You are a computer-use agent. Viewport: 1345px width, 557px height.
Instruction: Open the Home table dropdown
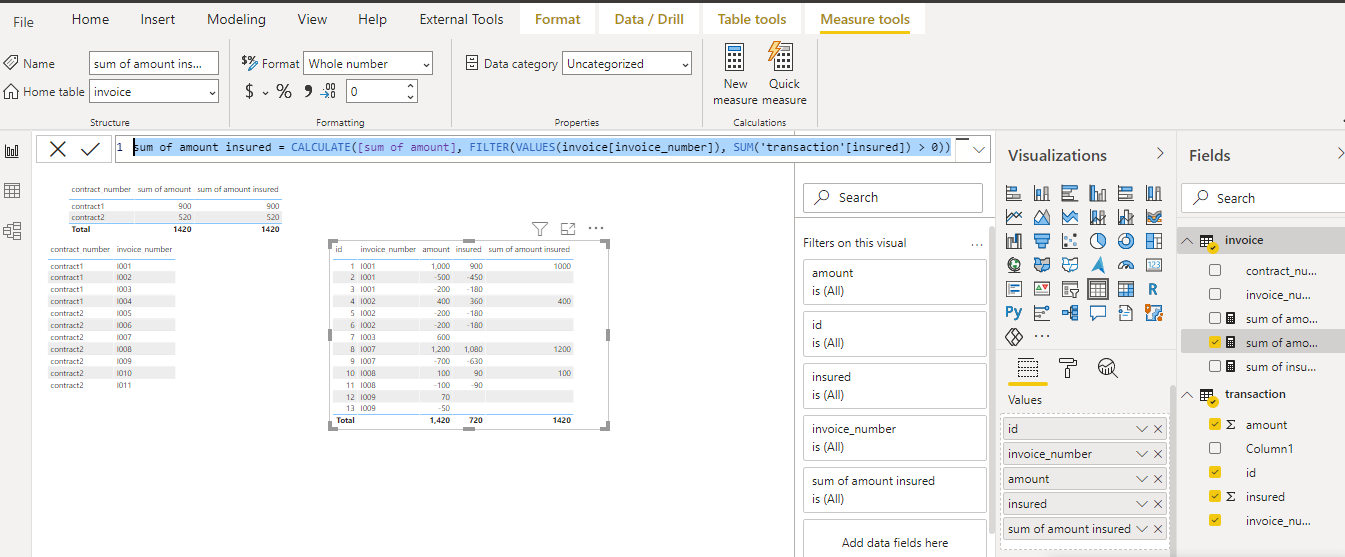point(154,91)
